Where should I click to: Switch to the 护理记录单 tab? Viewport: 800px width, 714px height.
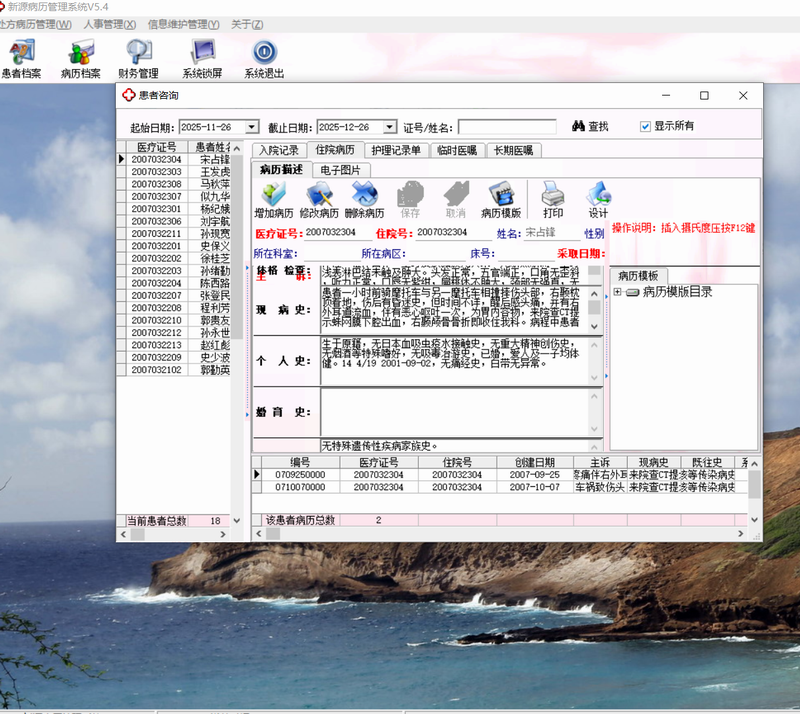pyautogui.click(x=395, y=151)
